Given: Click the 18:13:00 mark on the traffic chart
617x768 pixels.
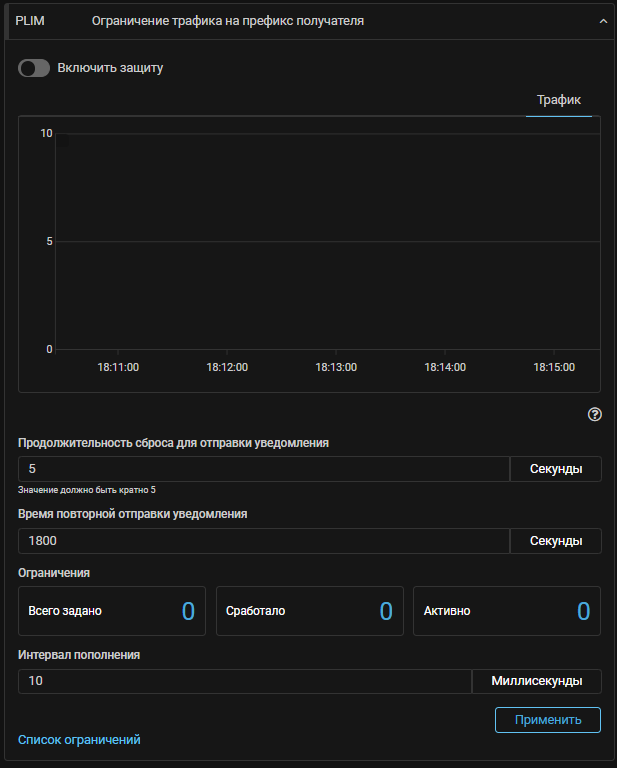Looking at the screenshot, I should pos(336,367).
